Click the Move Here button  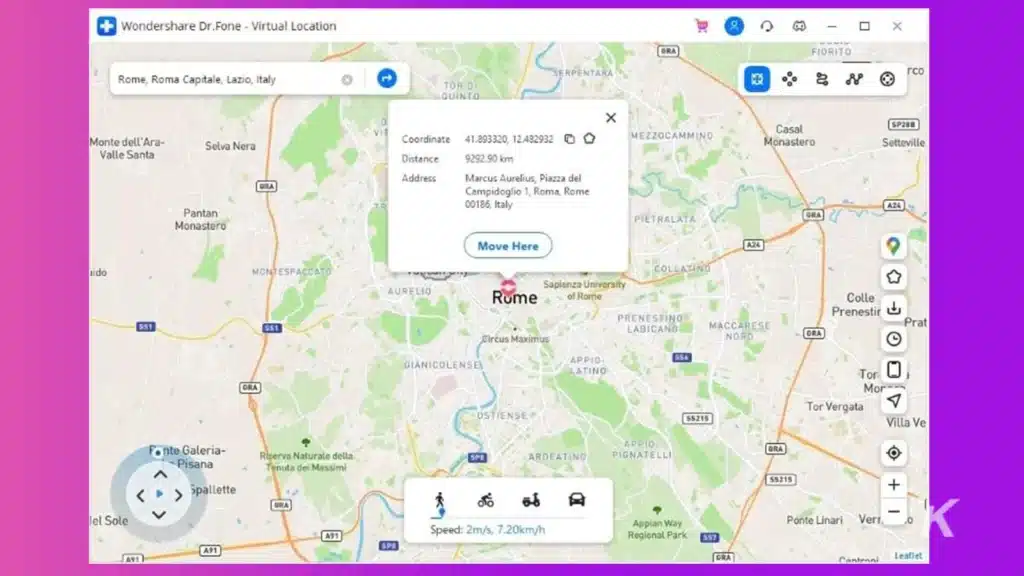(x=508, y=246)
